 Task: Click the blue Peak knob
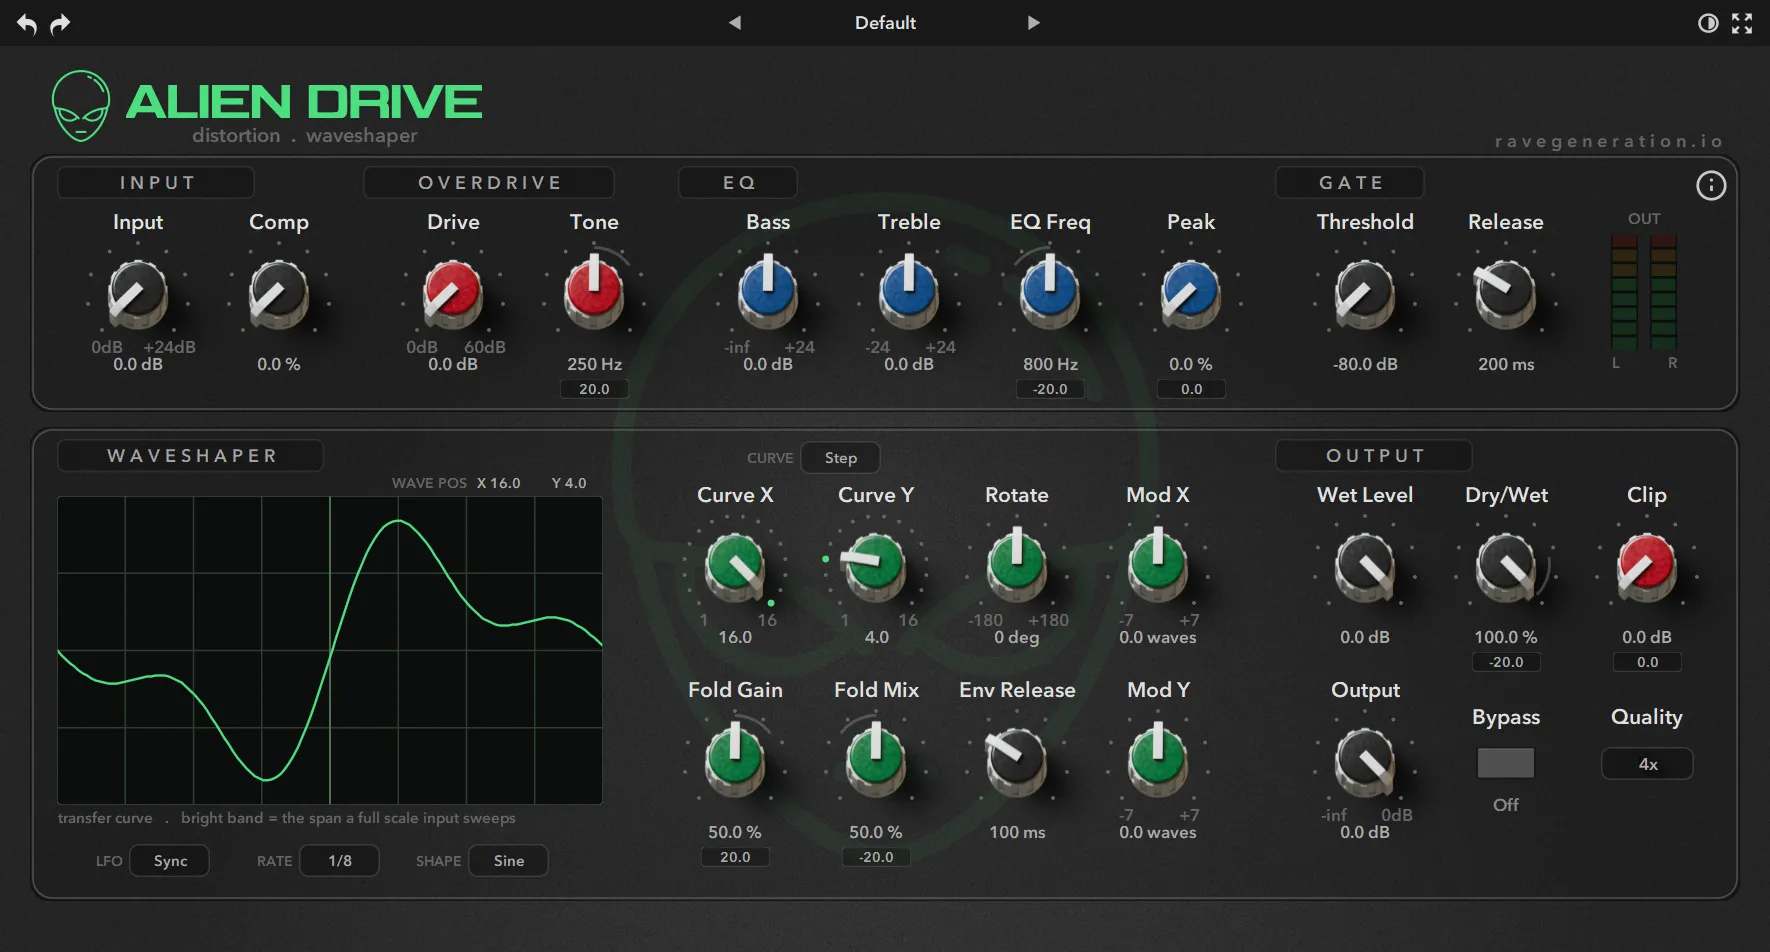[x=1191, y=293]
